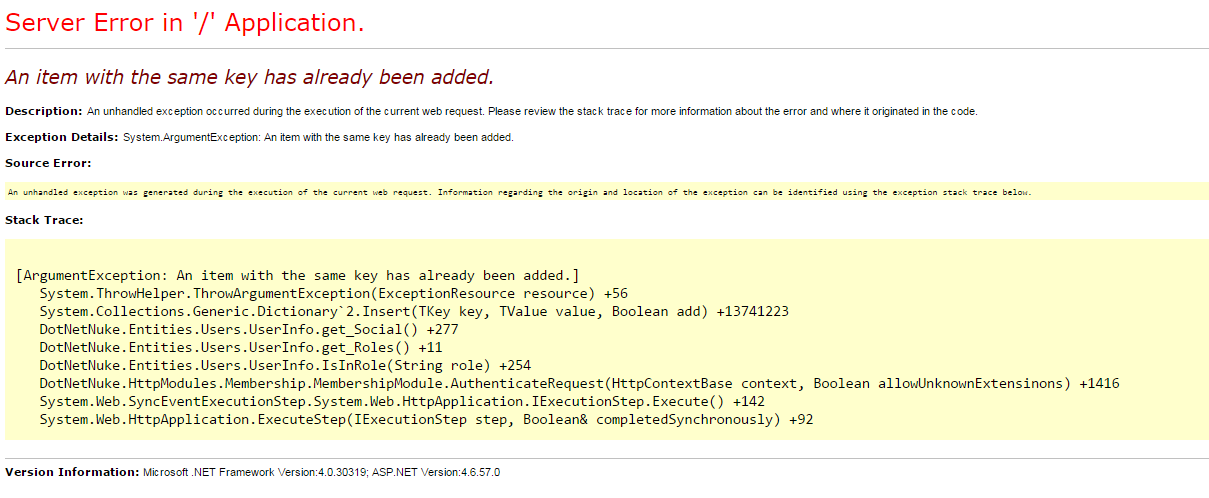The width and height of the screenshot is (1209, 498).
Task: Click the MembershipModule.AuthenticateRequest stack line
Action: pyautogui.click(x=580, y=383)
